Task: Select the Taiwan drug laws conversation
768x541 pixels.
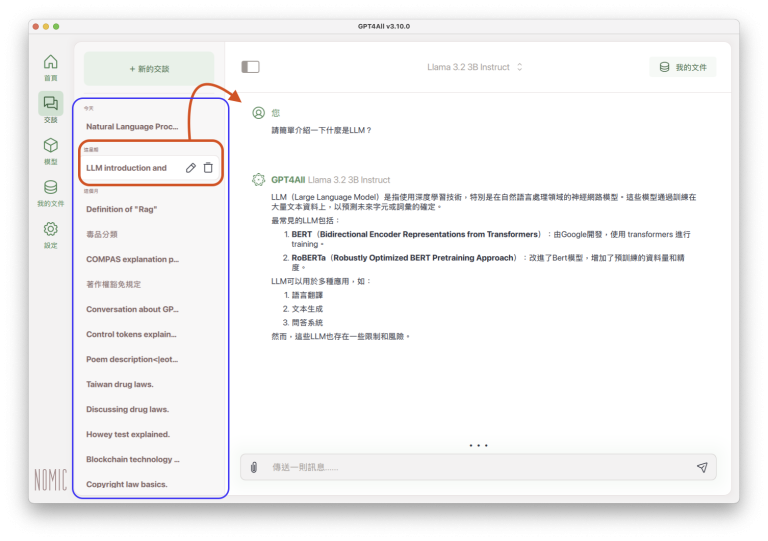Action: click(x=120, y=384)
